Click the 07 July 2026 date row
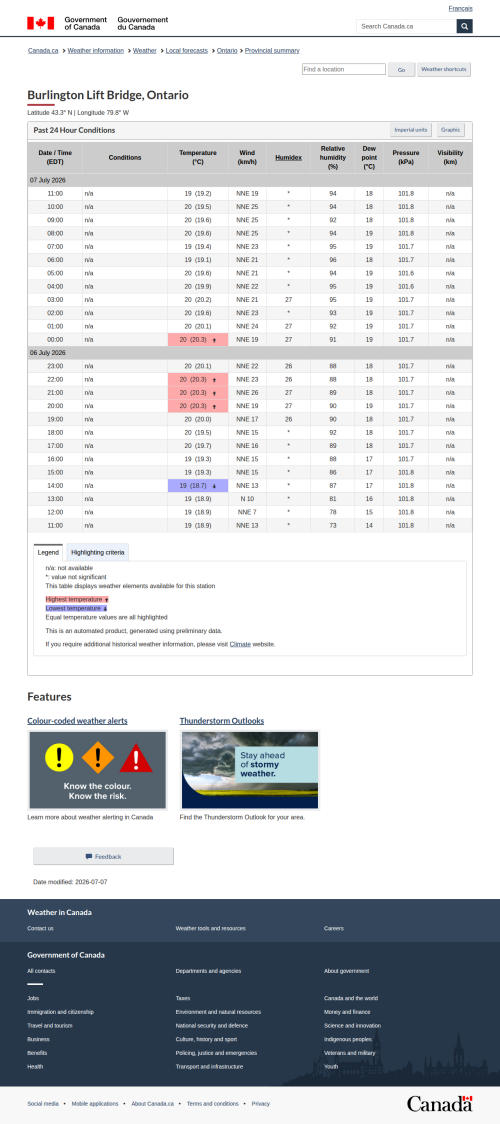500x1124 pixels. click(x=250, y=180)
